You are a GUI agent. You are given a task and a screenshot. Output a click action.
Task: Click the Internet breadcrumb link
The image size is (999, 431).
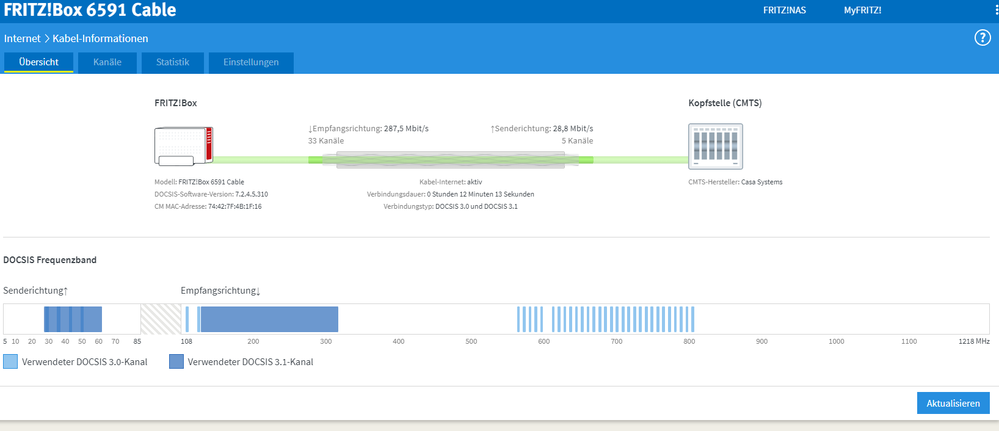[x=22, y=38]
